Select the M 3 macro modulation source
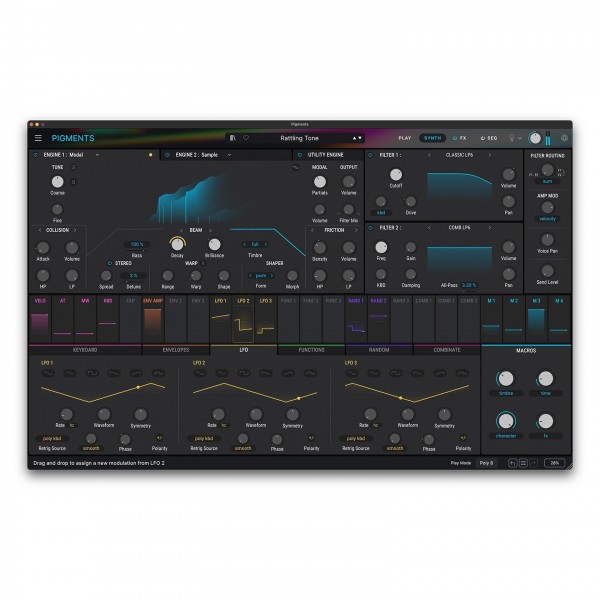This screenshot has width=600, height=600. point(536,319)
